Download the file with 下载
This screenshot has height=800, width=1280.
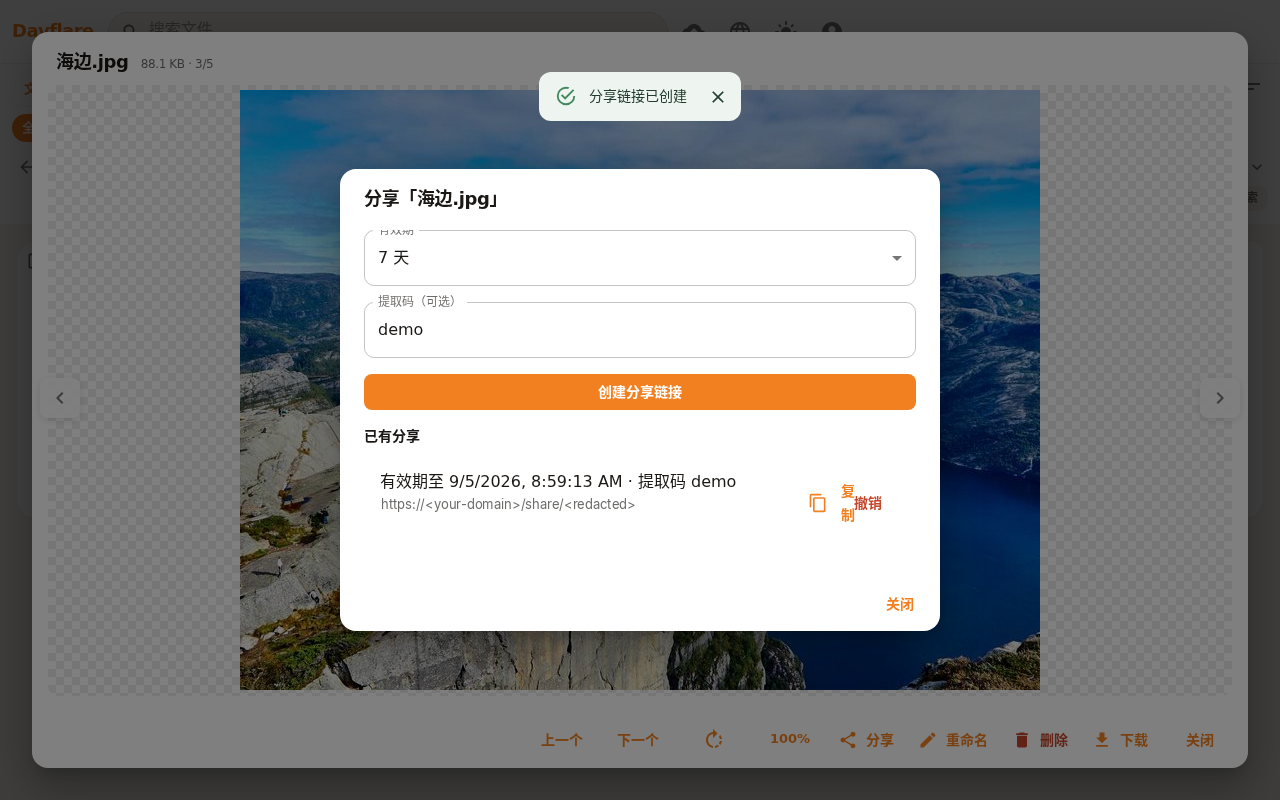1121,740
